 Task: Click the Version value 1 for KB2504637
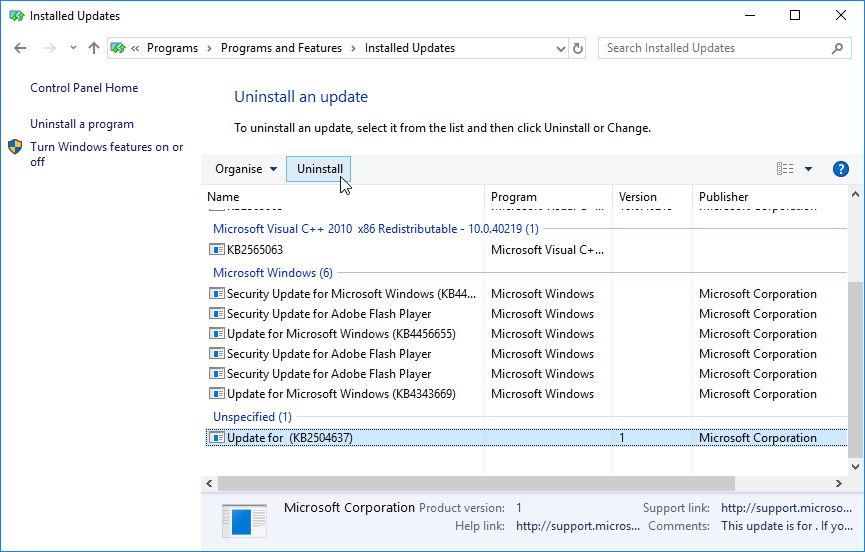click(622, 438)
